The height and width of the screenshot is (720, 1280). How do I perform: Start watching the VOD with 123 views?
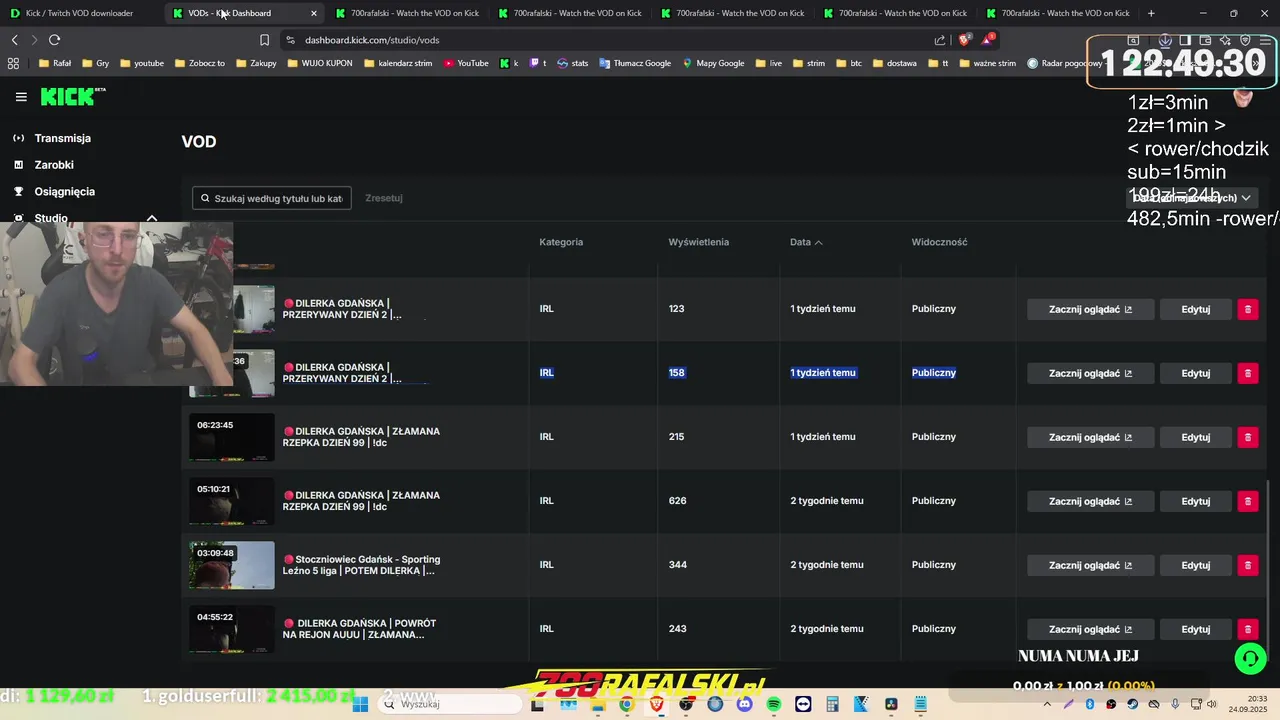(1090, 309)
